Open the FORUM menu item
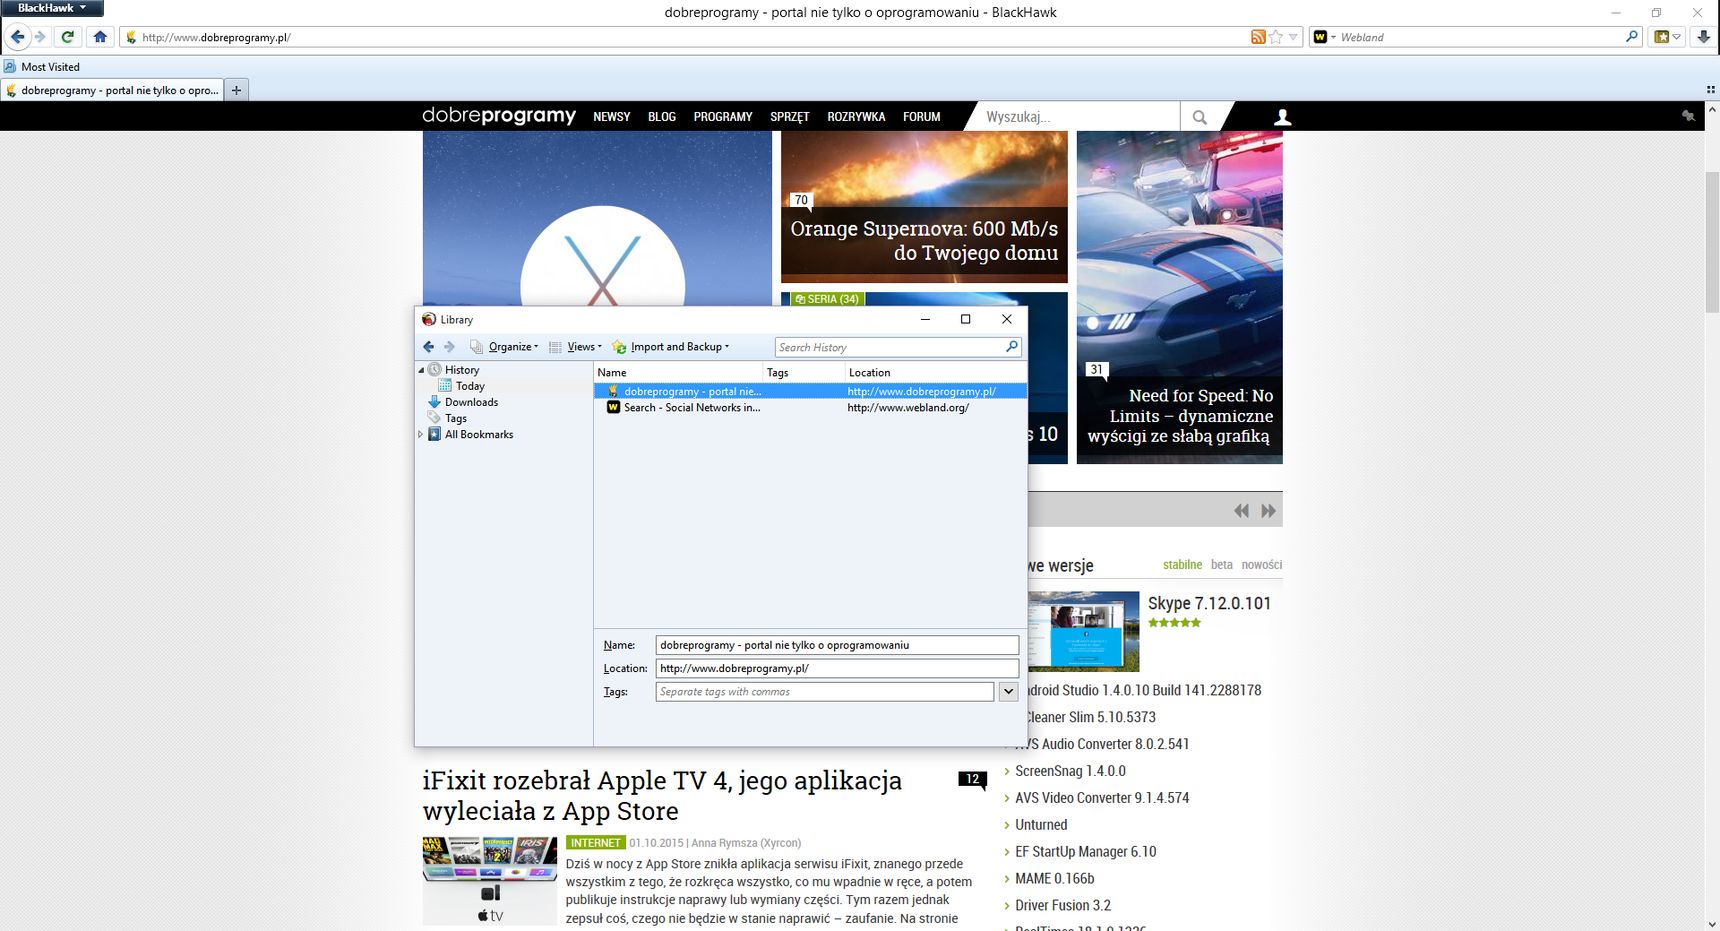The image size is (1720, 931). (922, 117)
